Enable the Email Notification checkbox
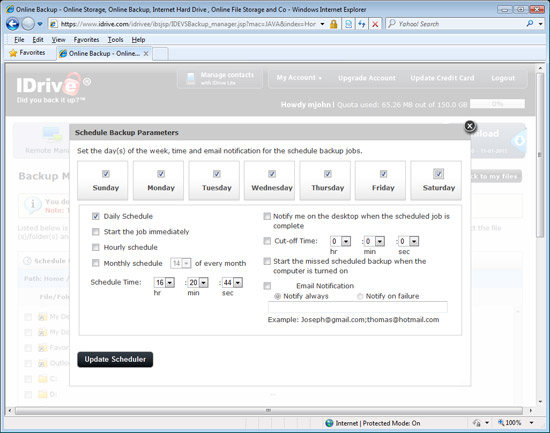The height and width of the screenshot is (433, 550). (x=267, y=286)
